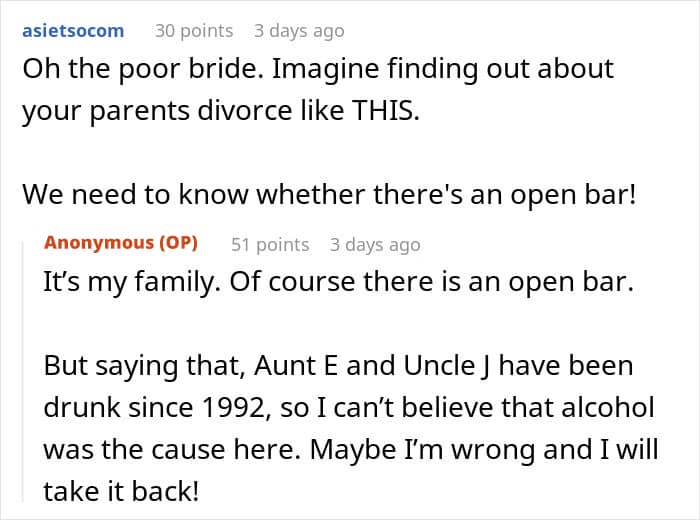This screenshot has height=520, width=700.
Task: Click the 30 points score on asietsocom's comment
Action: [194, 31]
